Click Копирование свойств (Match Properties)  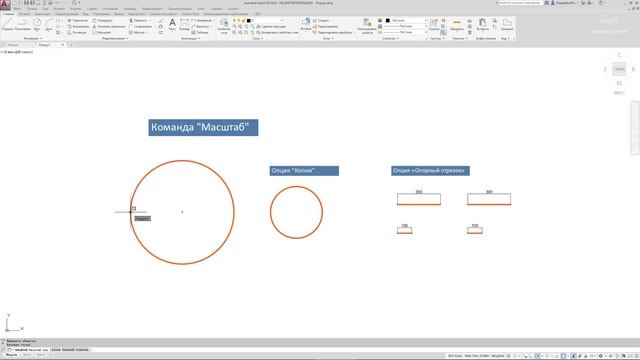click(x=367, y=26)
